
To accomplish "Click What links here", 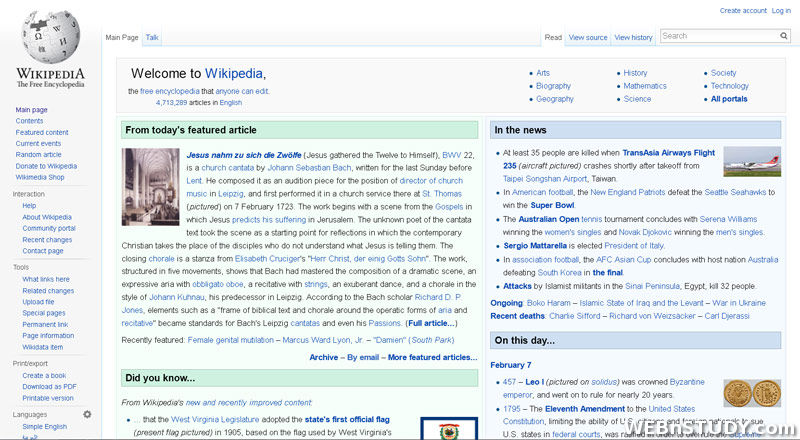I will coord(46,279).
